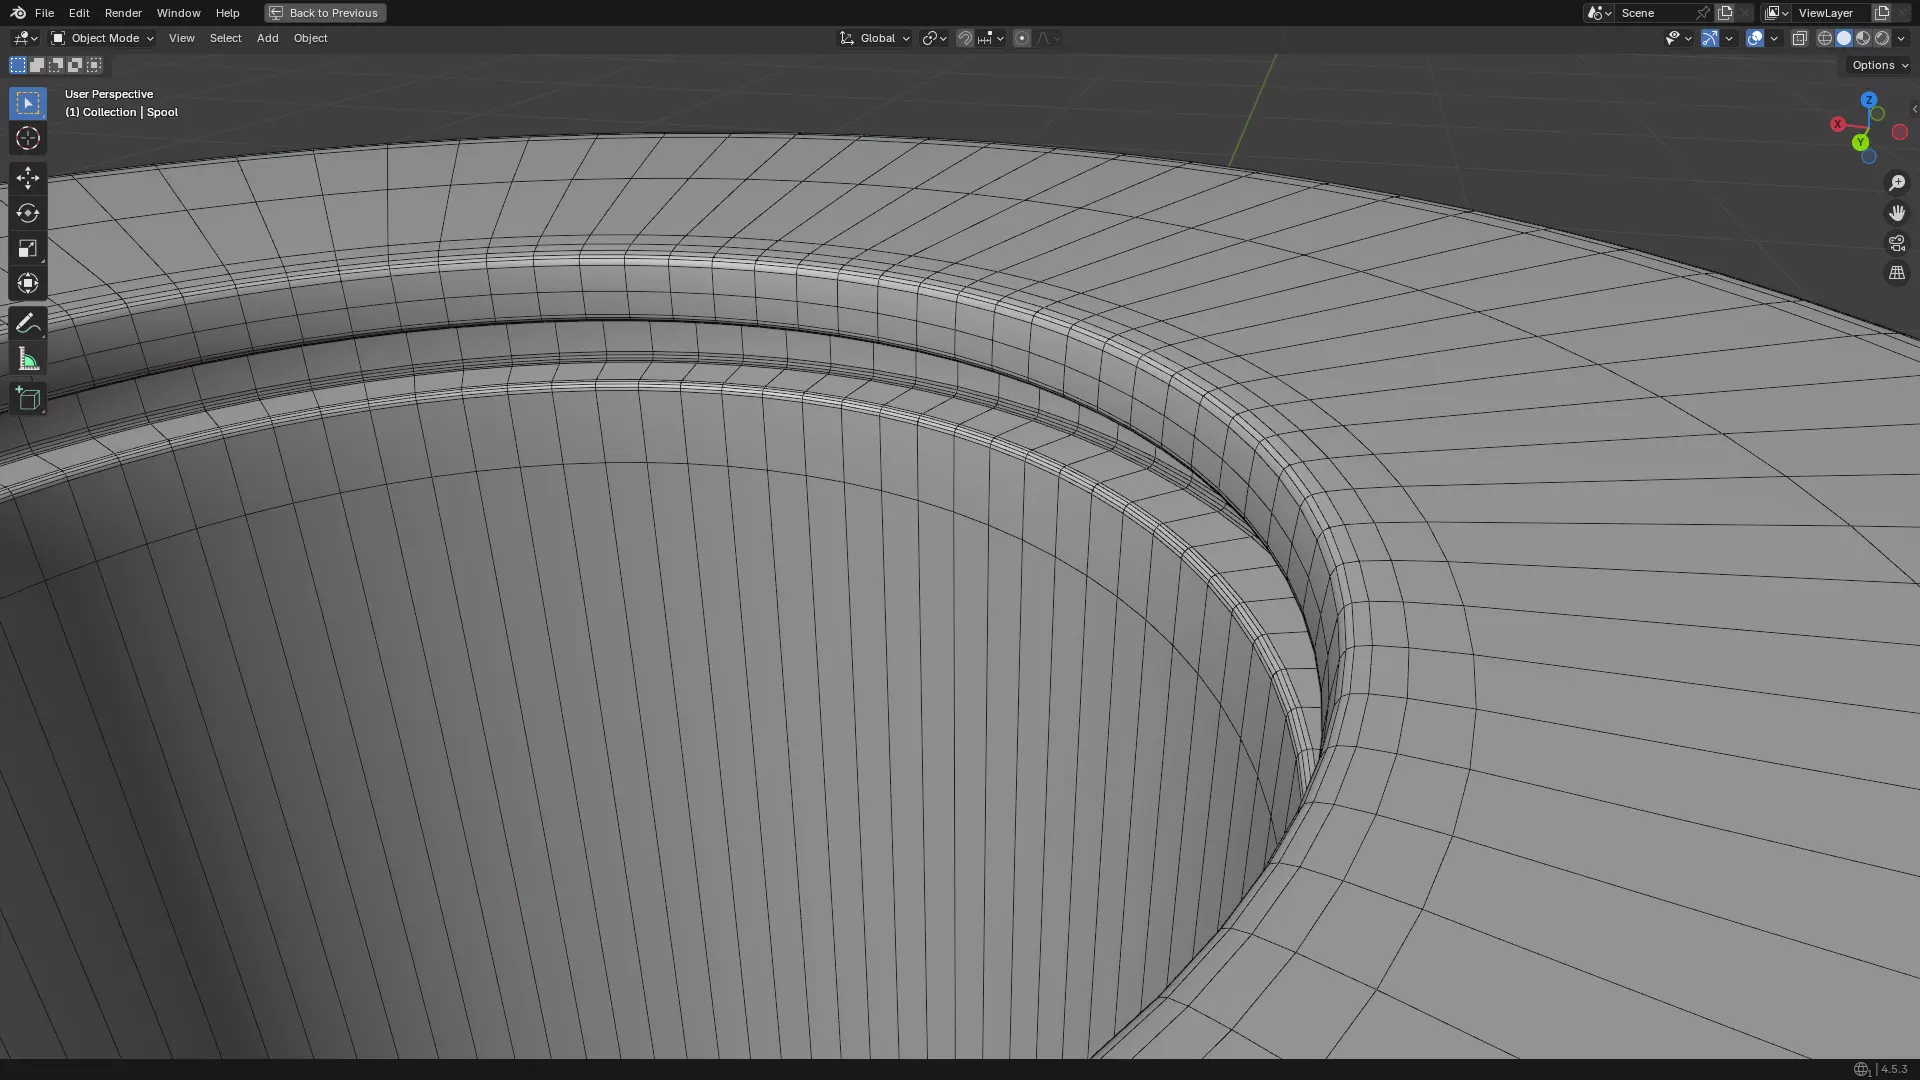The image size is (1920, 1080).
Task: Click the ViewLayer name field
Action: [x=1830, y=13]
